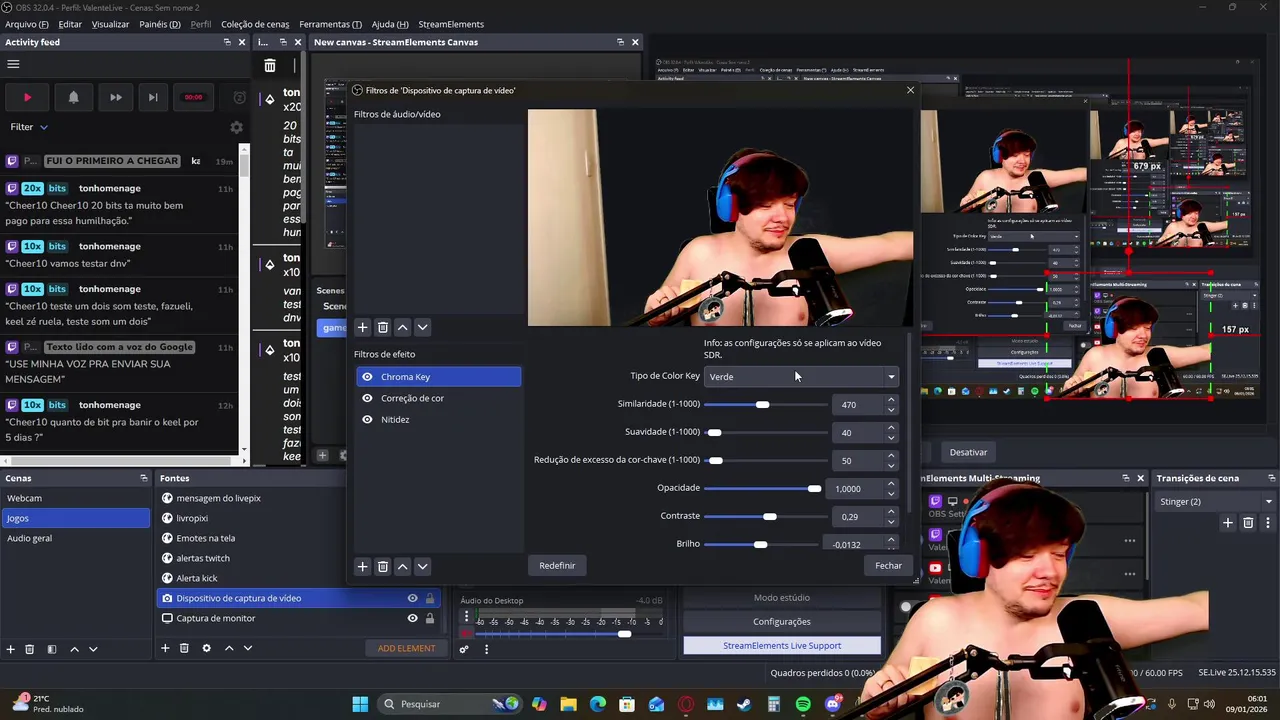Add a new scene with plus icon
The height and width of the screenshot is (720, 1280).
point(11,649)
